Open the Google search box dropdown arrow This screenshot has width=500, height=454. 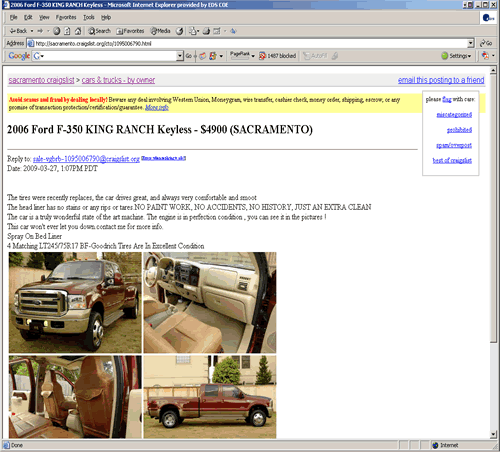[x=180, y=56]
